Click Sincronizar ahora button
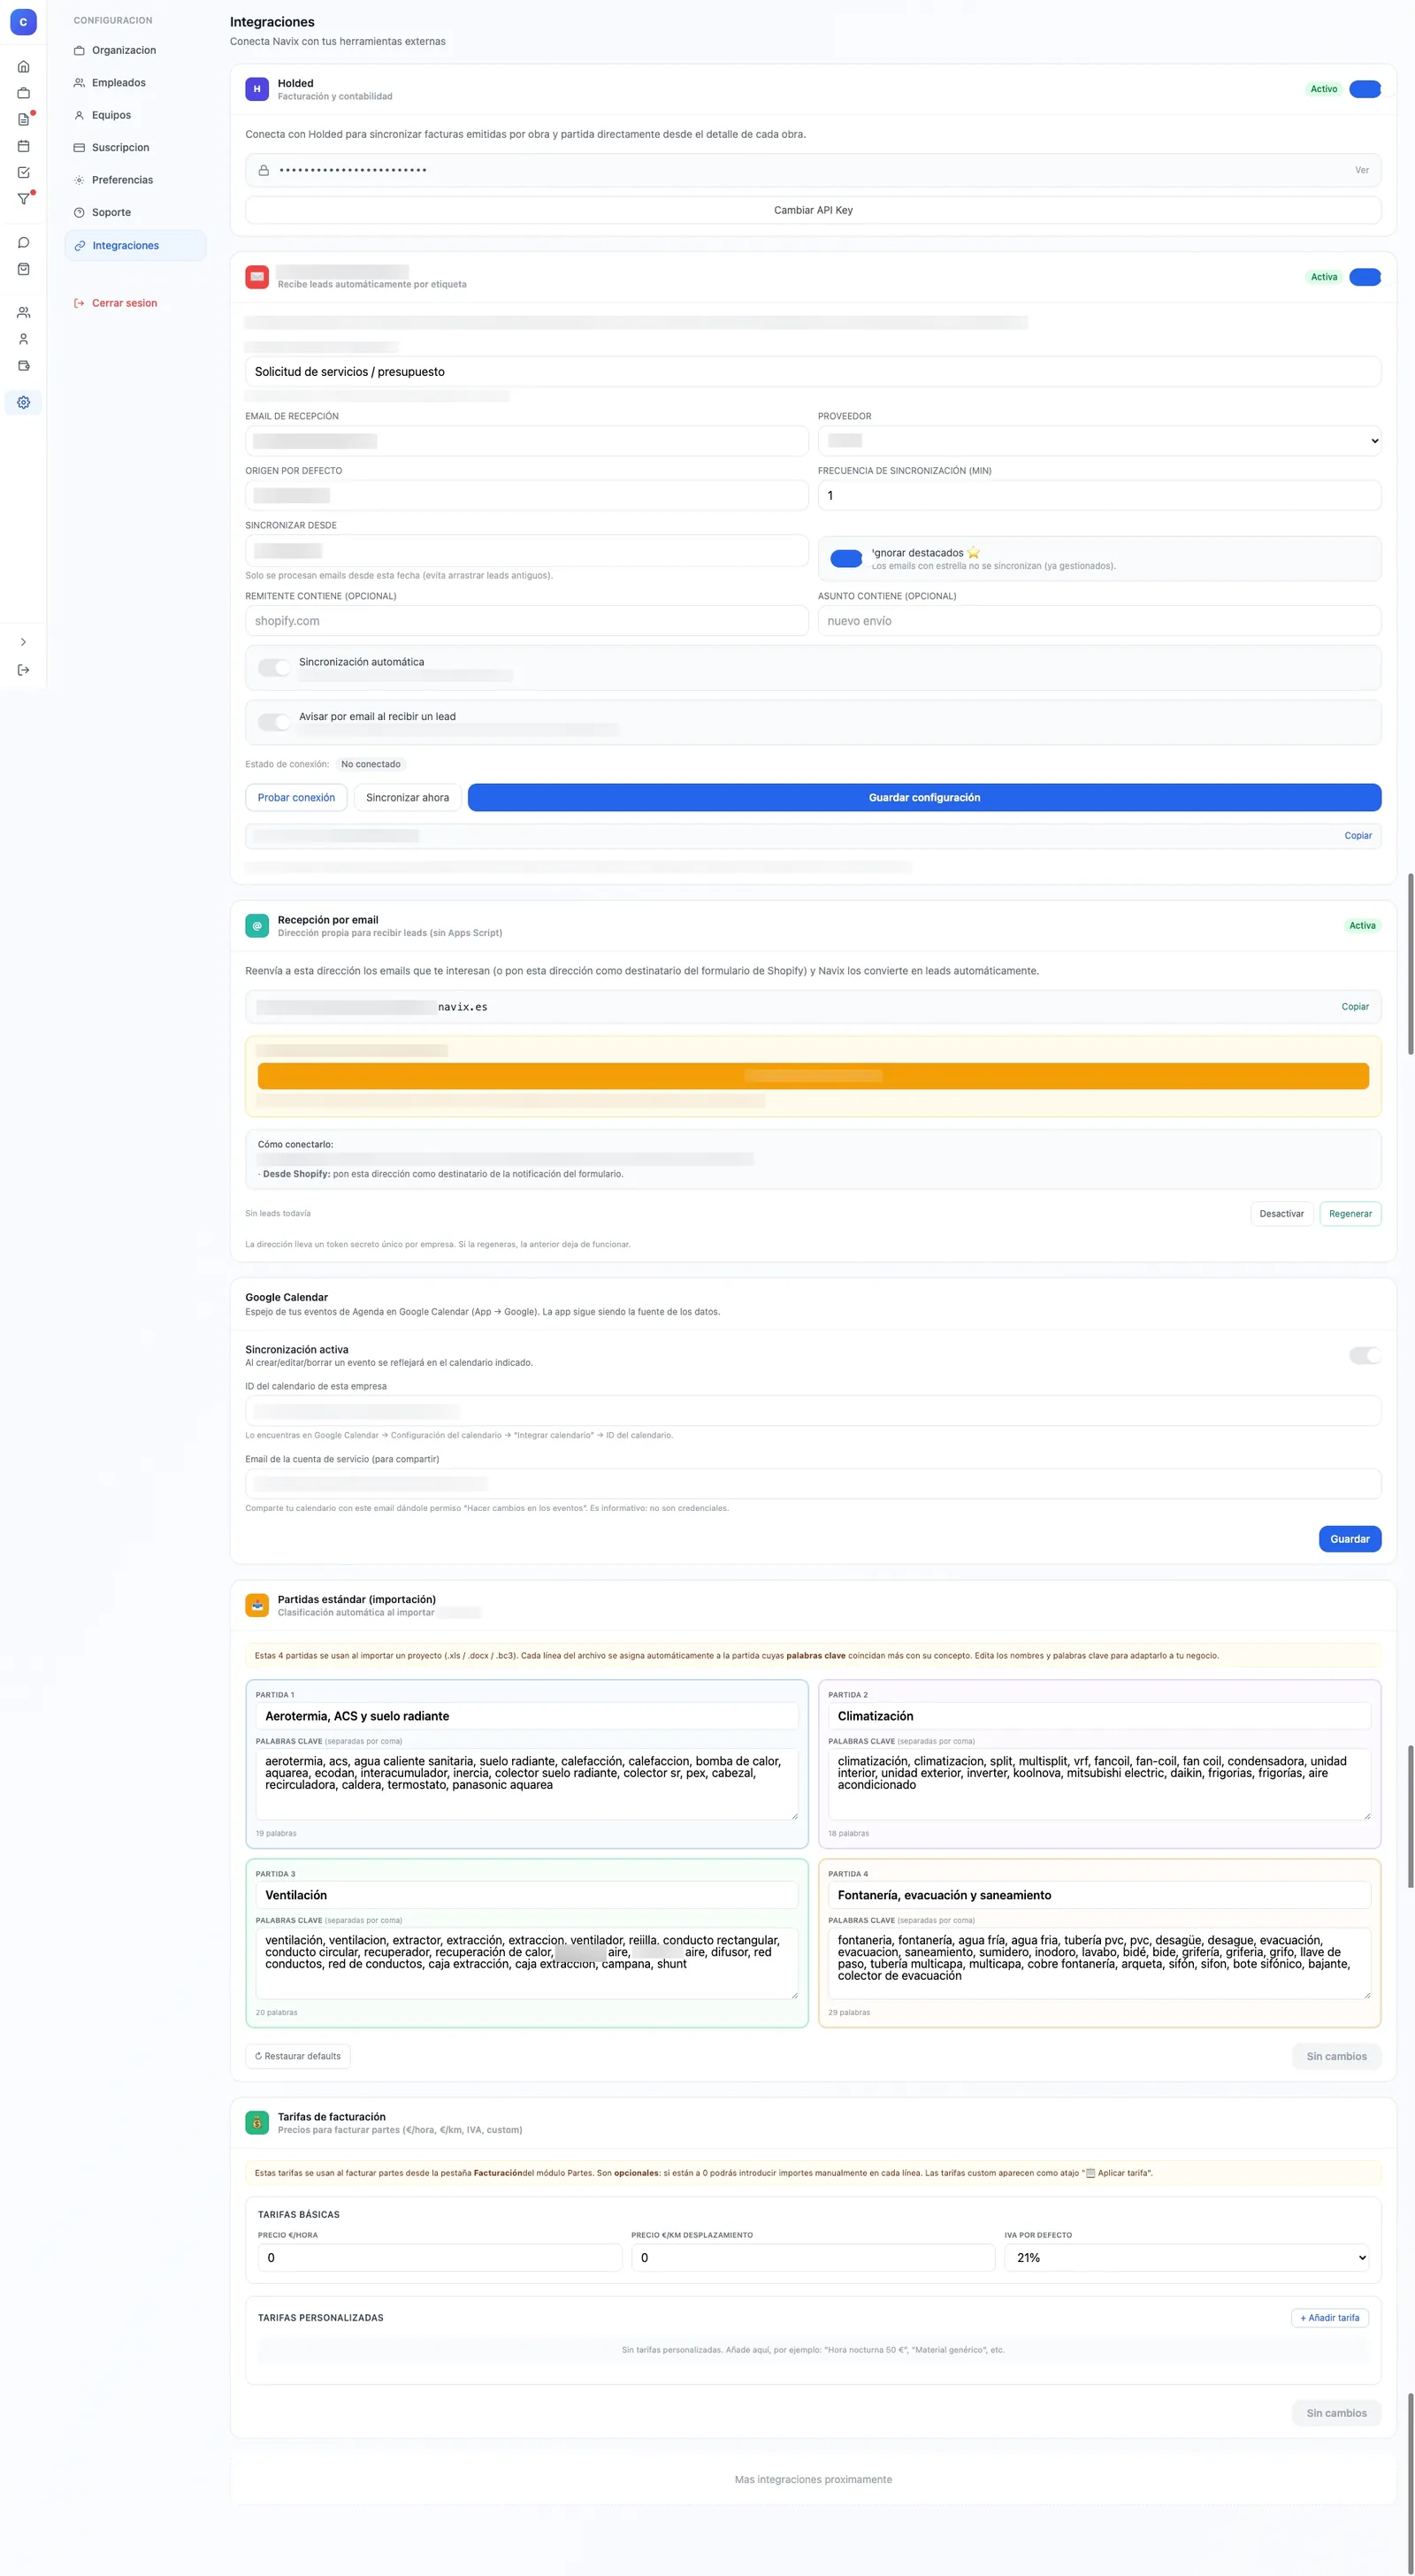The image size is (1415, 2576). (x=407, y=798)
